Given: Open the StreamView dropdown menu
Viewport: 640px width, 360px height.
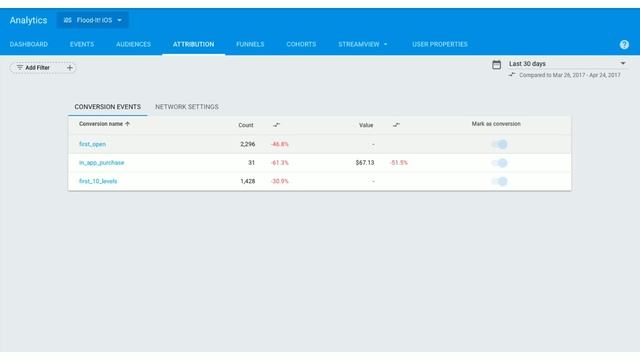Looking at the screenshot, I should point(362,44).
